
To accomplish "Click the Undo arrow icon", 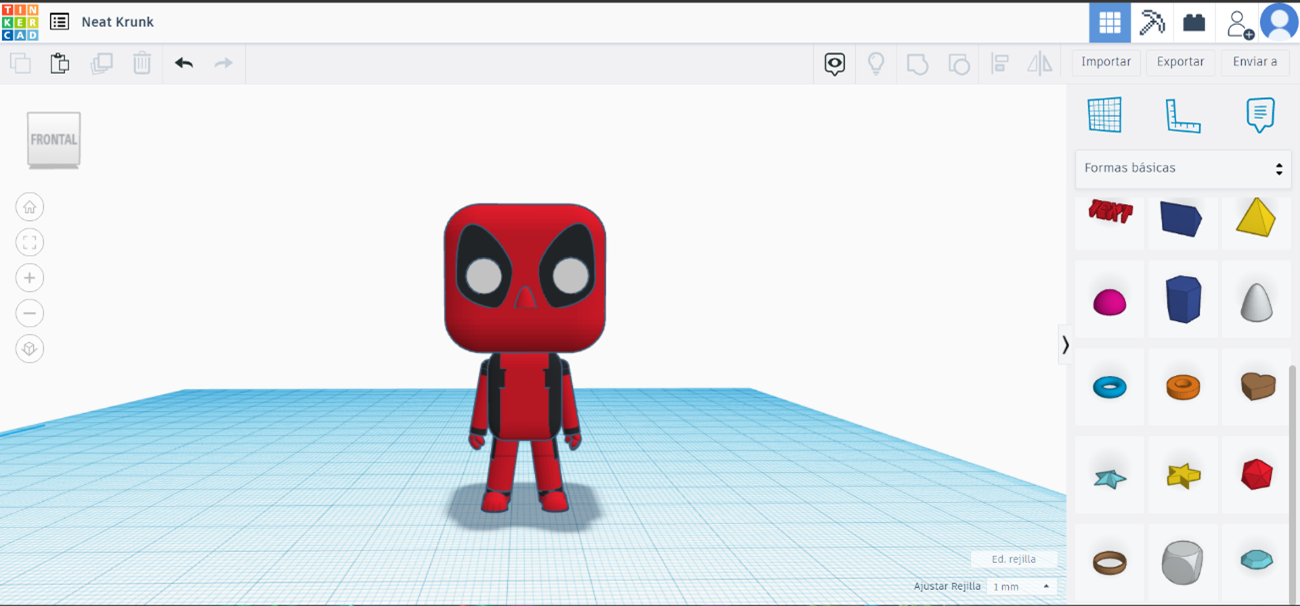I will point(183,62).
